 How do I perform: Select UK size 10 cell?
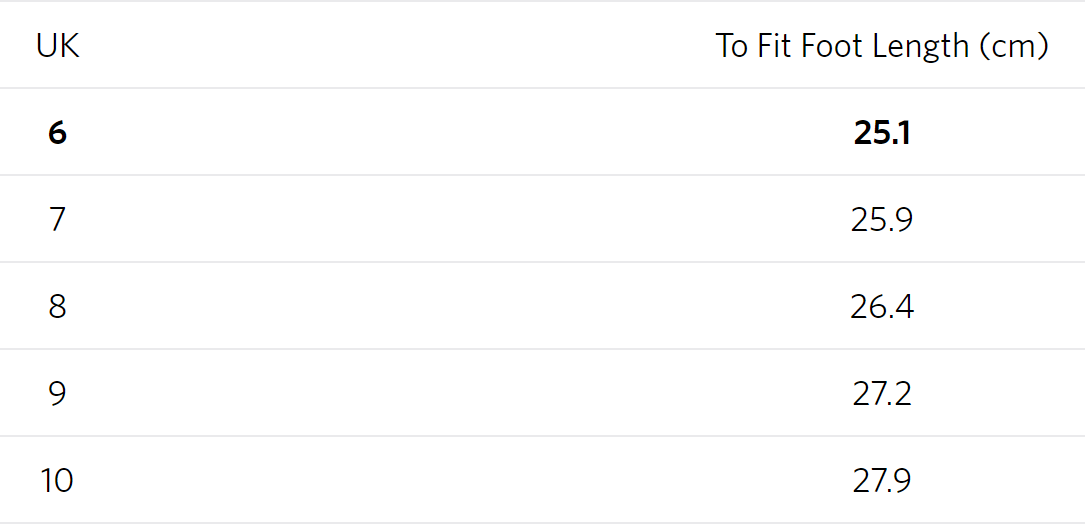pyautogui.click(x=57, y=481)
